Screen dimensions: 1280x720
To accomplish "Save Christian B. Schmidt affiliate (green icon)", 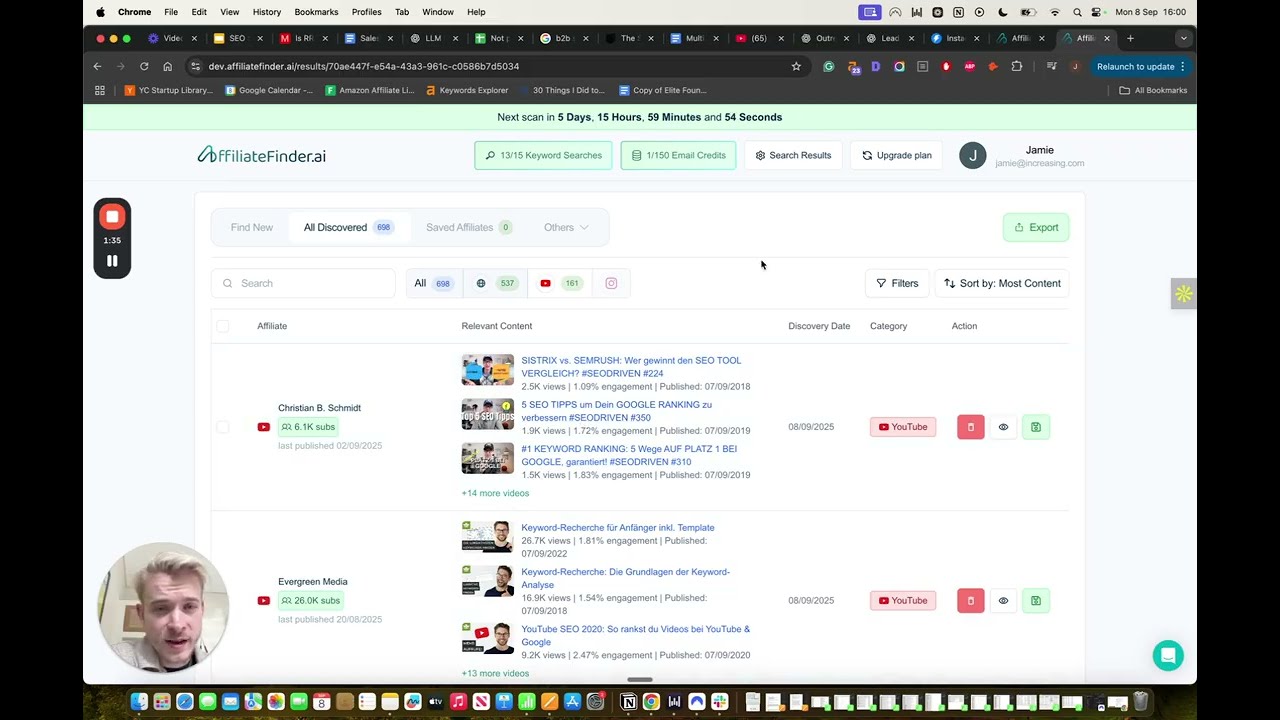I will [1036, 427].
